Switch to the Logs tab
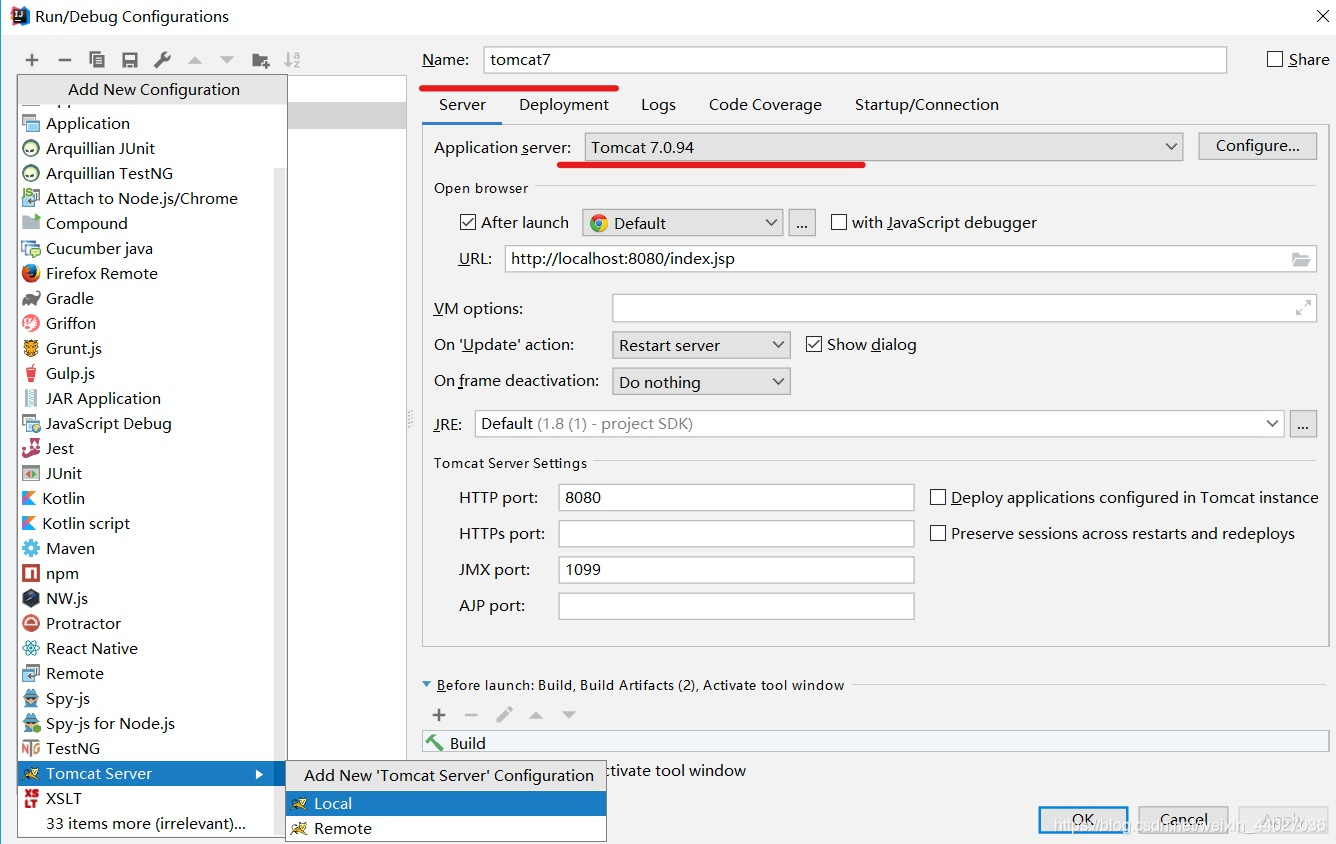The image size is (1336, 844). [x=658, y=104]
